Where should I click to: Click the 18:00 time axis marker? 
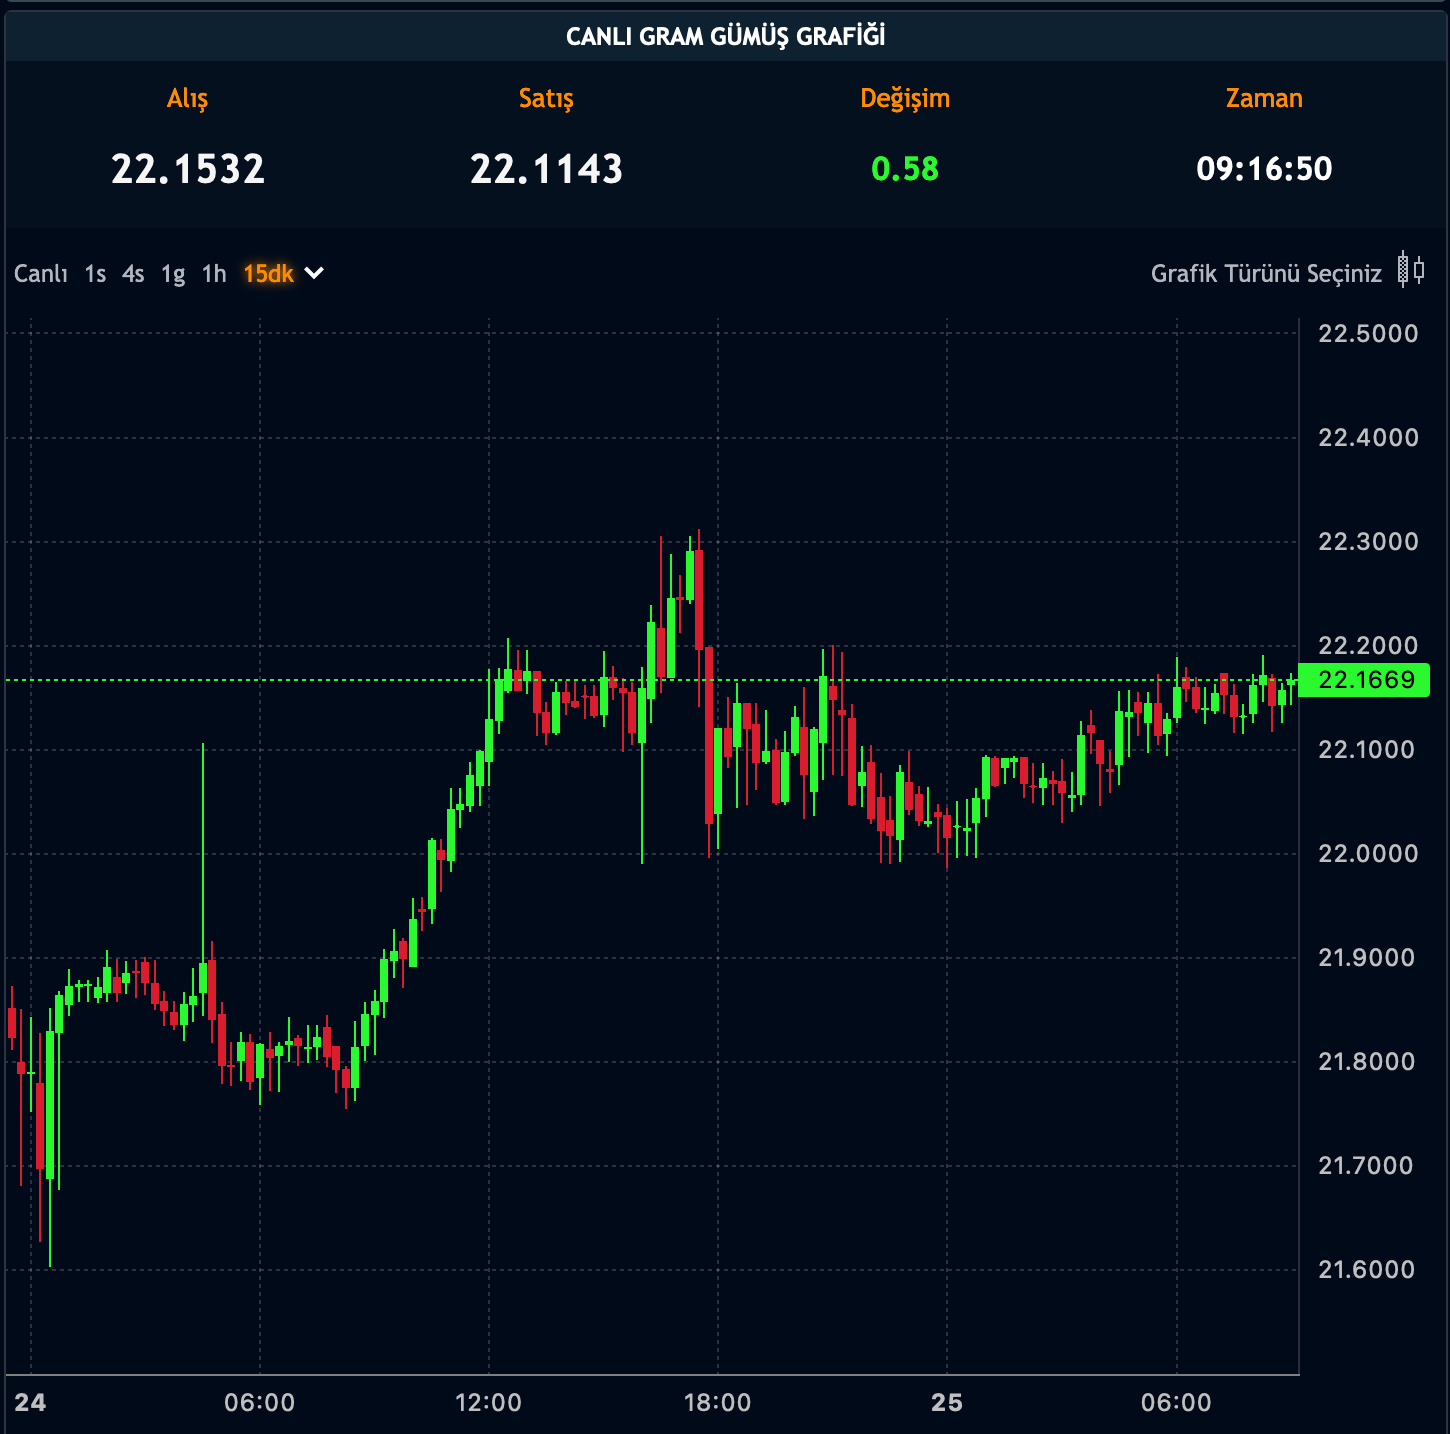click(x=717, y=1403)
